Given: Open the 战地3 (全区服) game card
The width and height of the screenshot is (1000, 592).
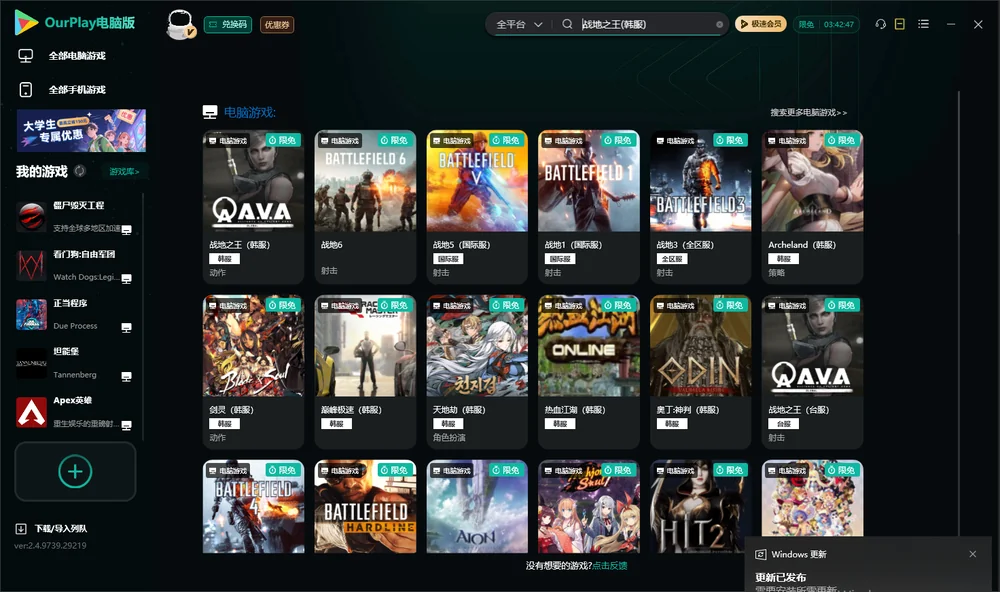Looking at the screenshot, I should coord(701,207).
